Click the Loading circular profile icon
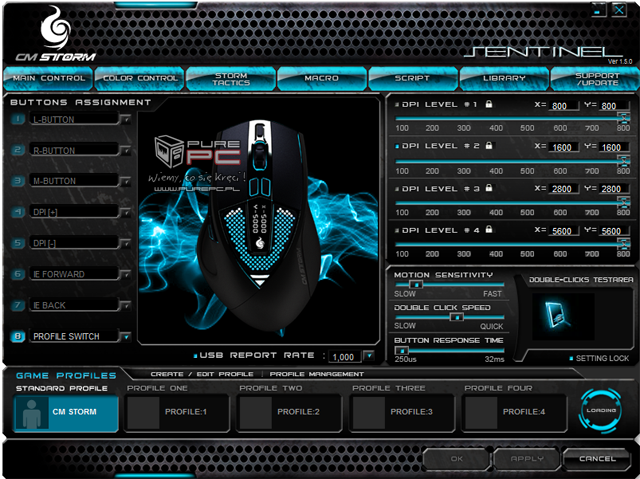 600,410
